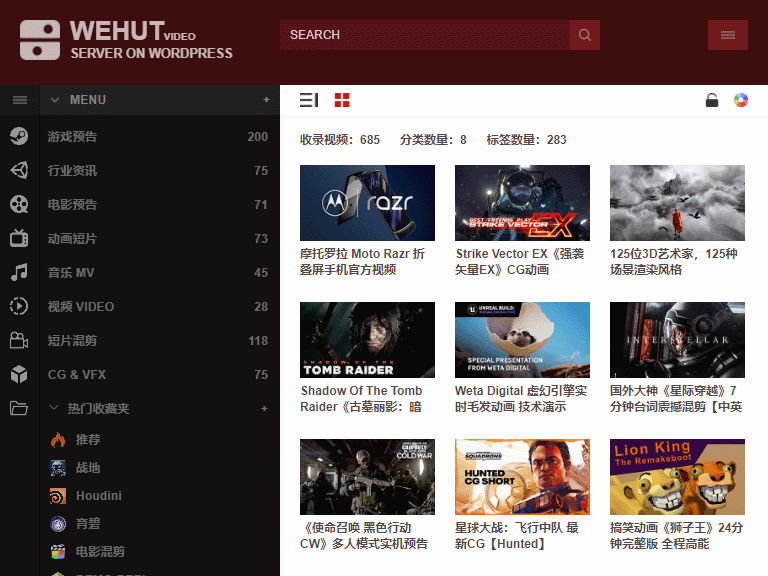
Task: Click the music note icon for 音乐 MV
Action: point(19,272)
